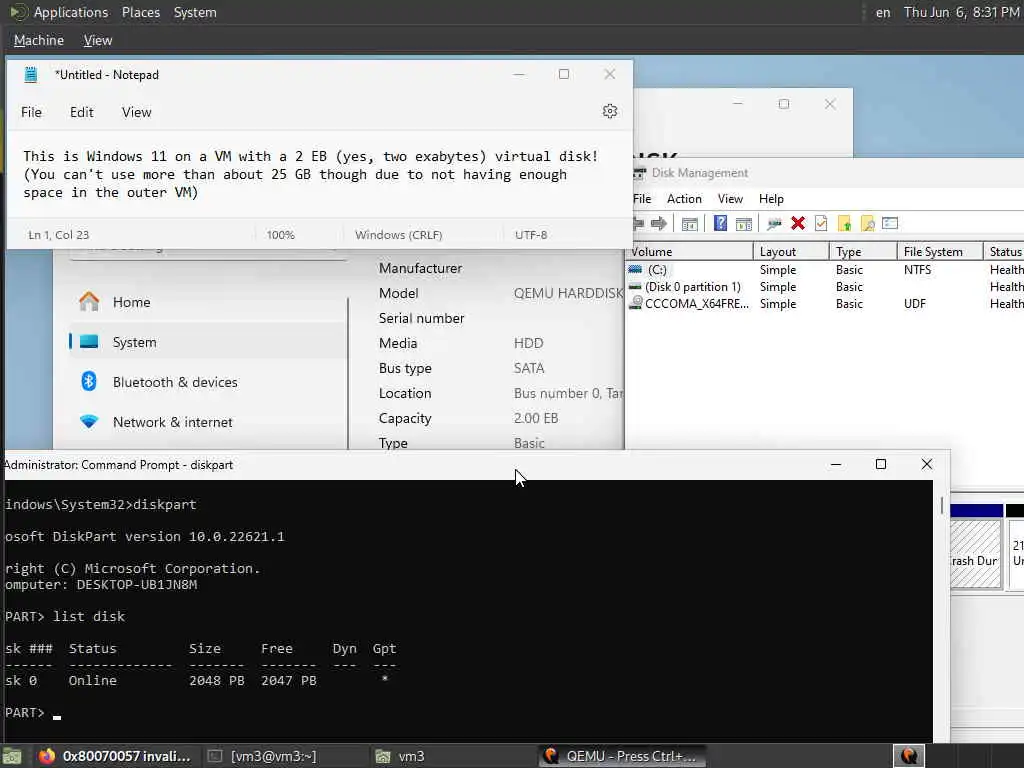Viewport: 1024px width, 768px height.
Task: Click Network wifi icon in Settings
Action: [x=89, y=422]
